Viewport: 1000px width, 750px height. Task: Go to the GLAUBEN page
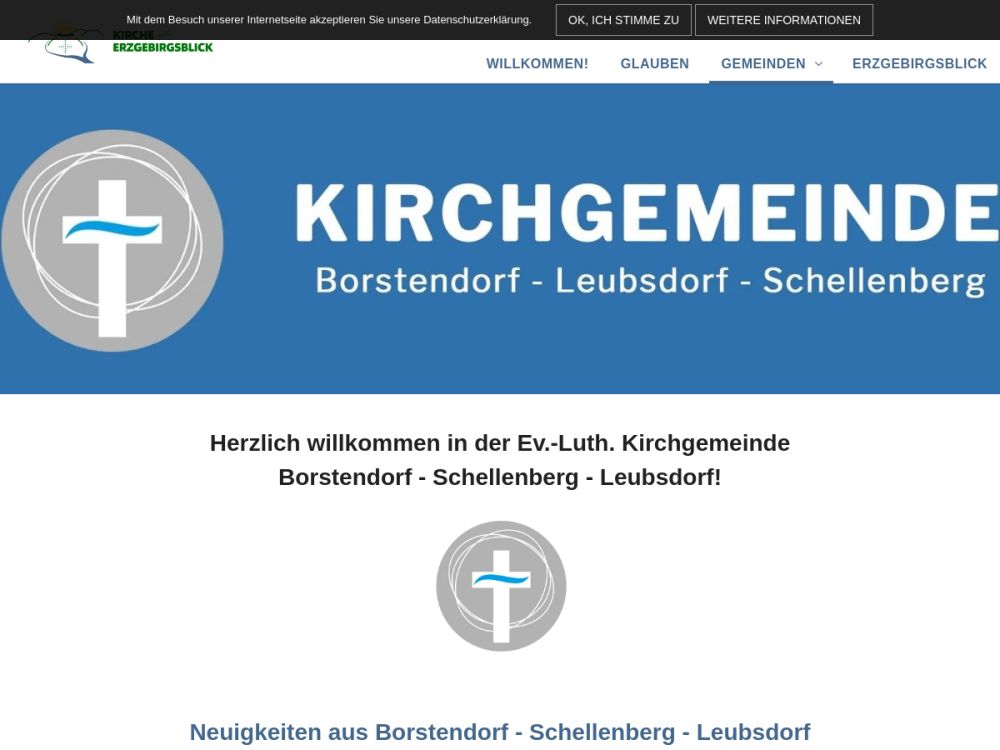click(x=654, y=64)
